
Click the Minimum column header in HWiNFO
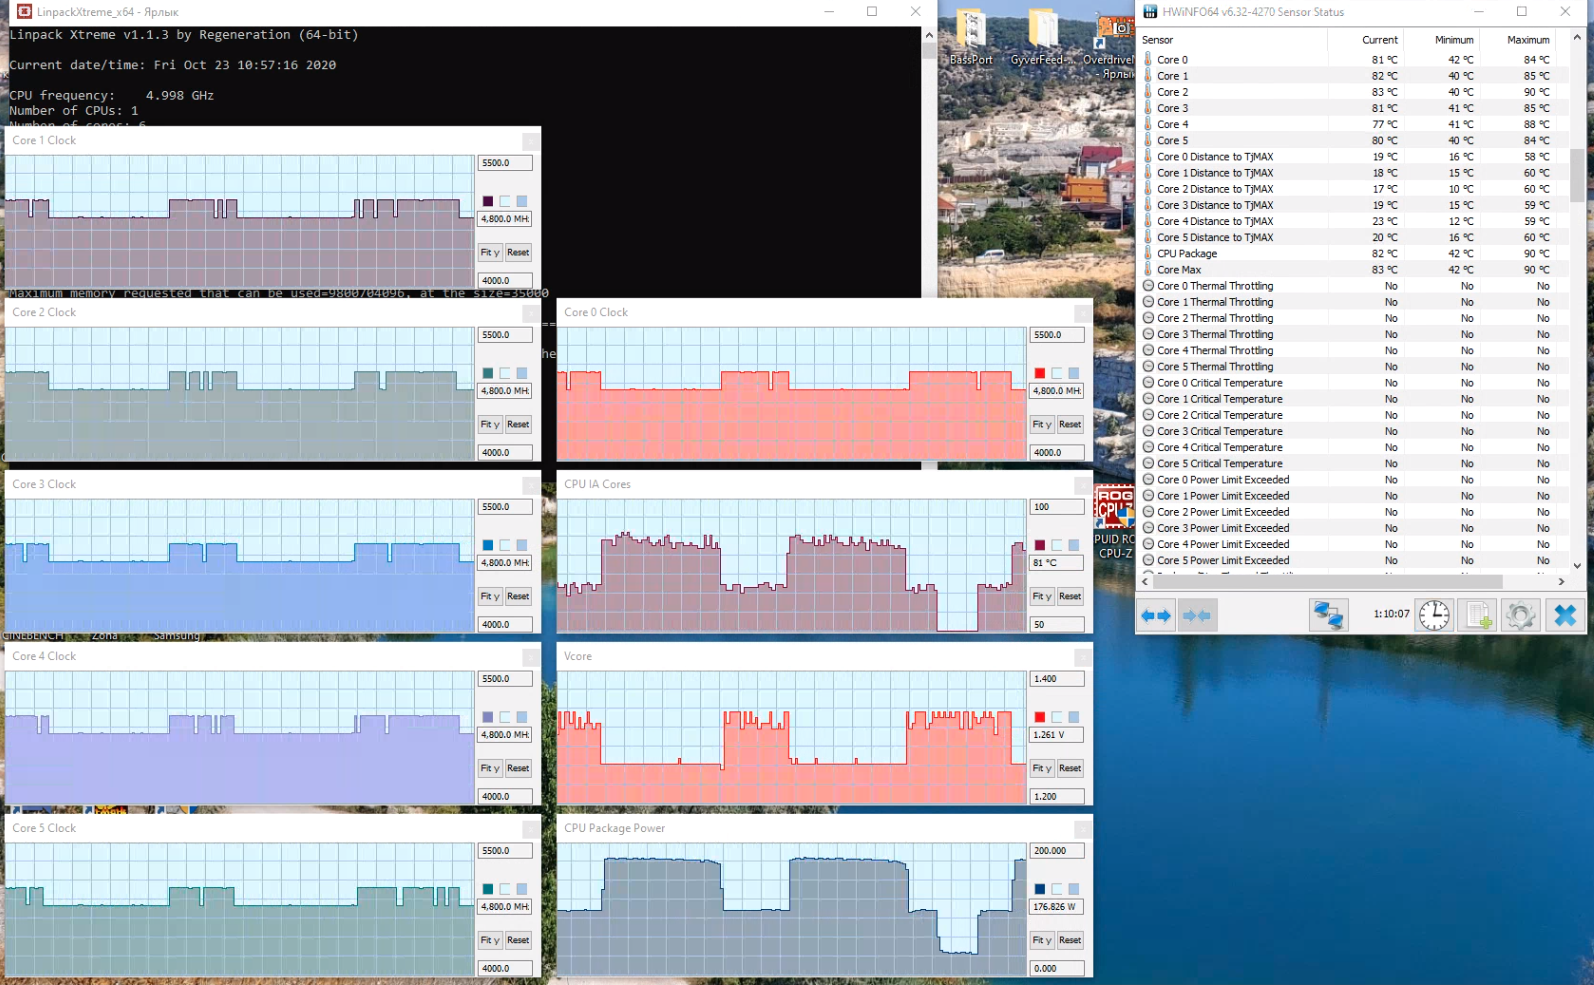click(1441, 40)
